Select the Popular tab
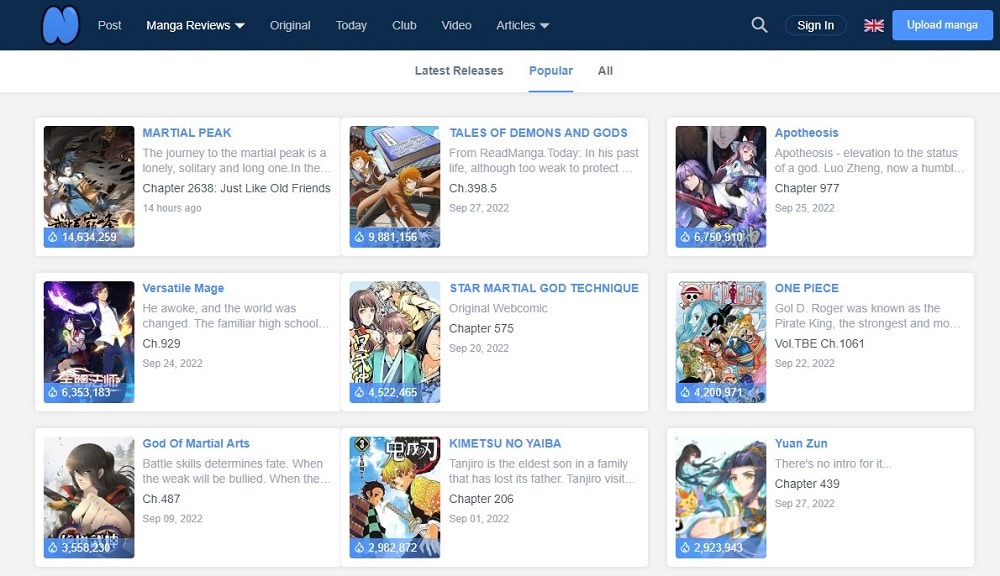Viewport: 1000px width, 576px height. click(x=550, y=71)
